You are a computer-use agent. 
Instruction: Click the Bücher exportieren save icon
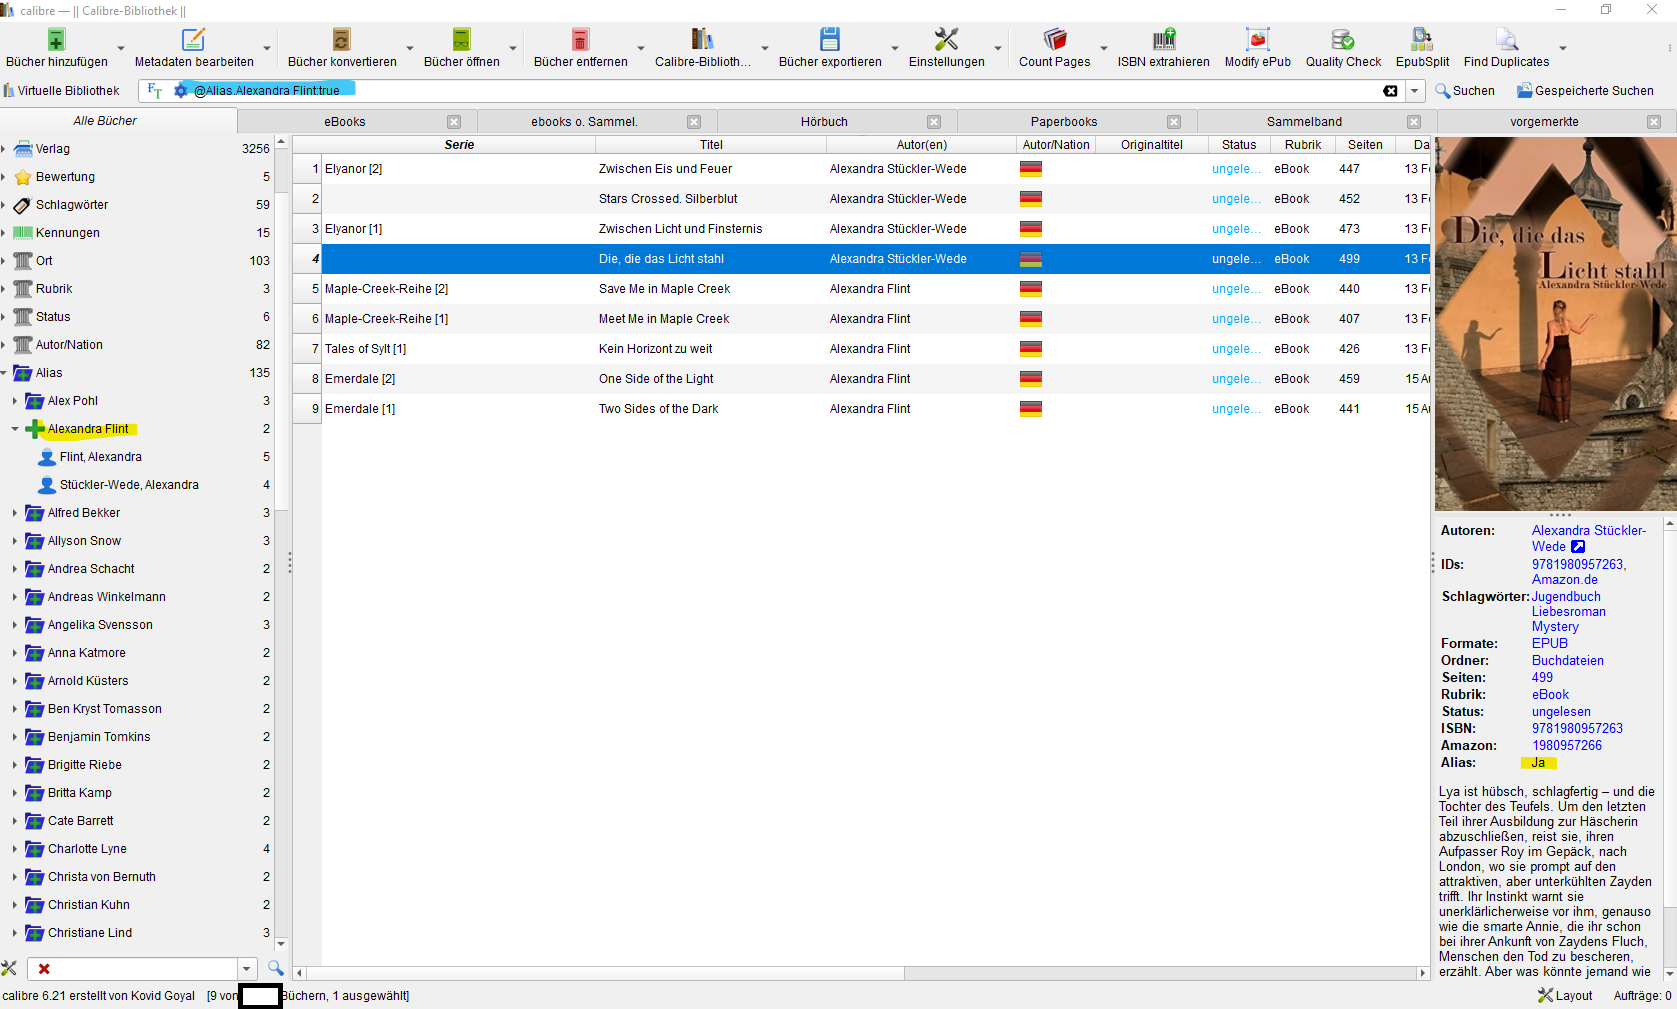(x=830, y=40)
